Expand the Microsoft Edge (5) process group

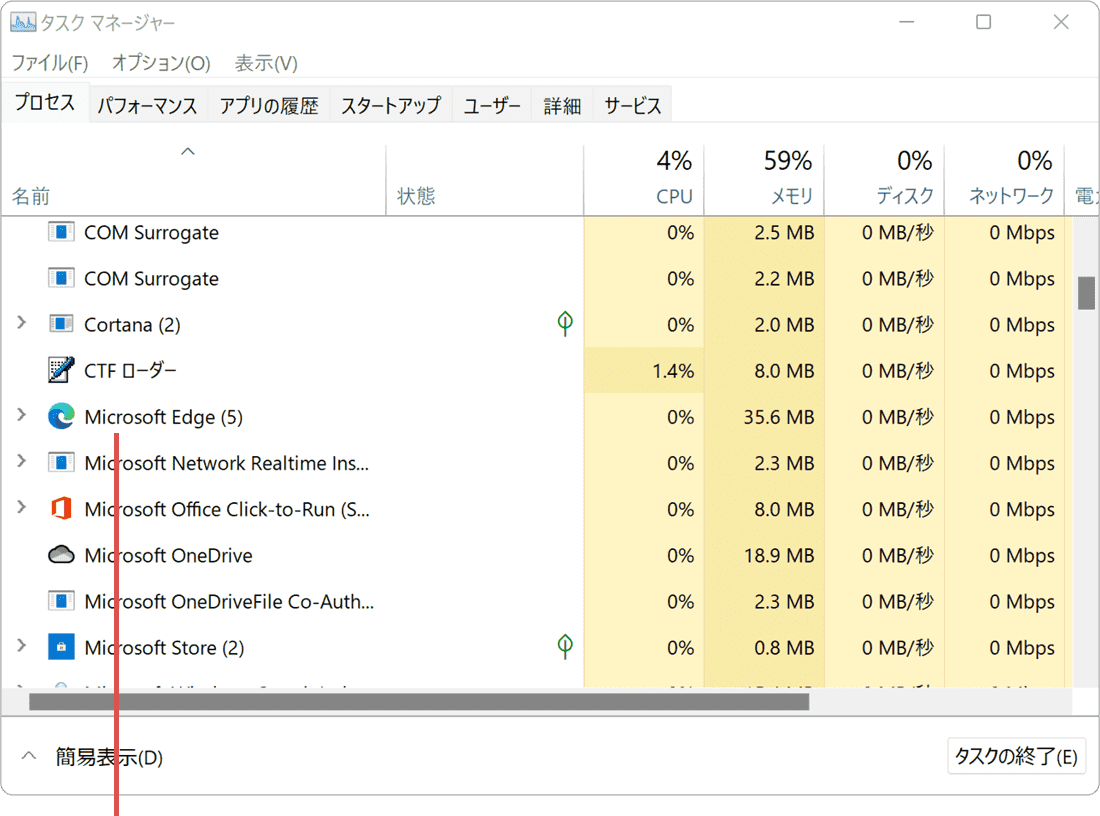(x=22, y=416)
